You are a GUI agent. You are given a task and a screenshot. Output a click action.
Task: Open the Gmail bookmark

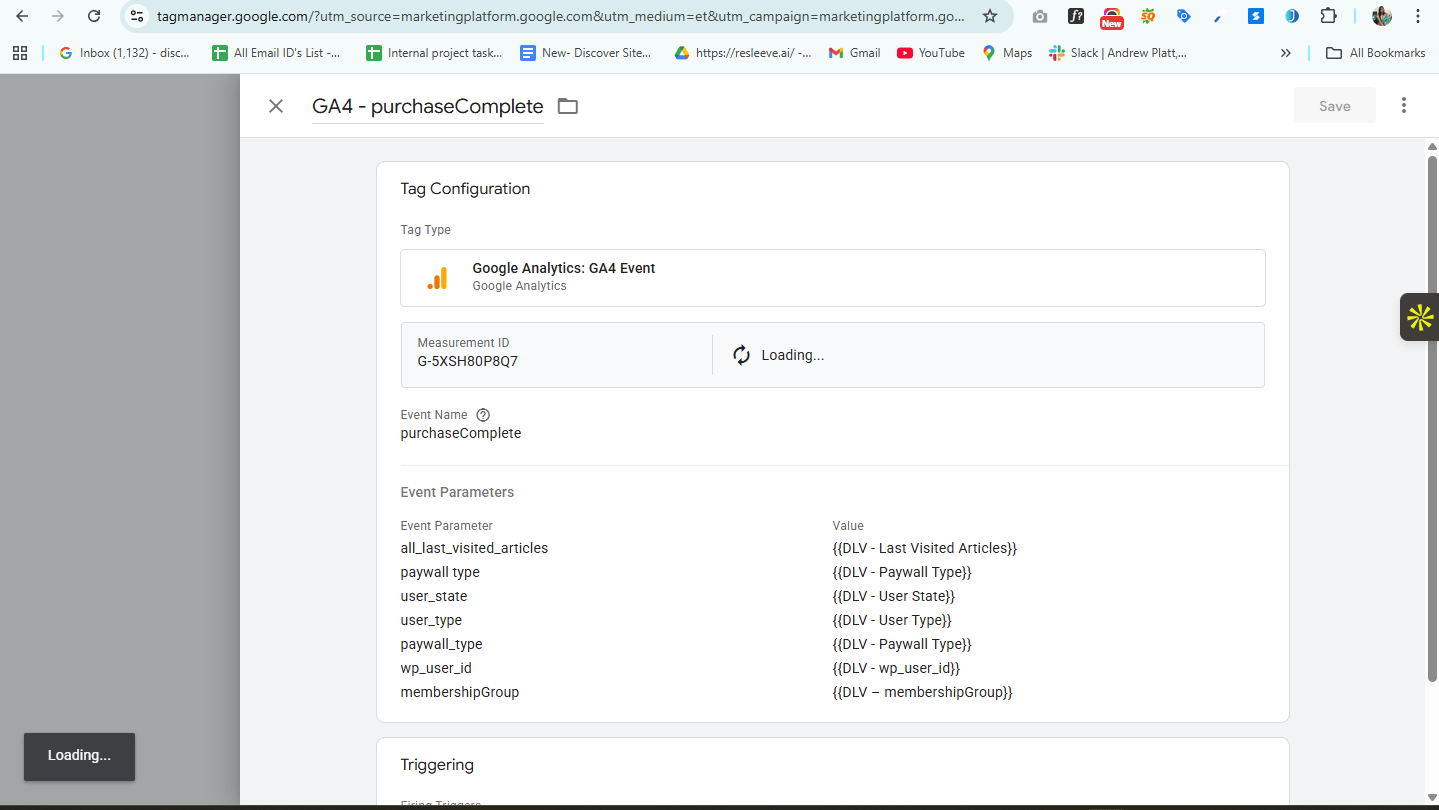point(855,53)
